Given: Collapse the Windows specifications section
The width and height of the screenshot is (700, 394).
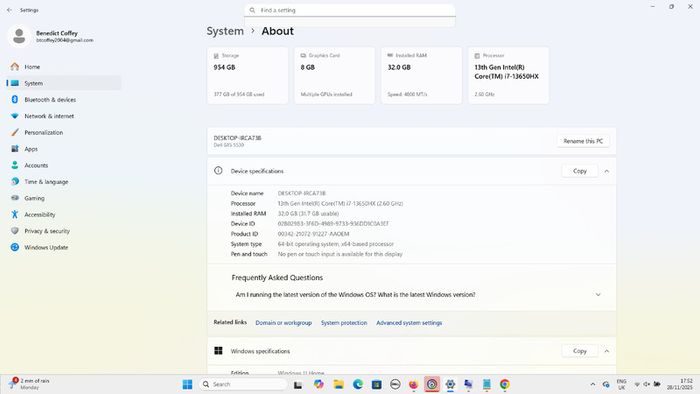Looking at the screenshot, I should [607, 351].
